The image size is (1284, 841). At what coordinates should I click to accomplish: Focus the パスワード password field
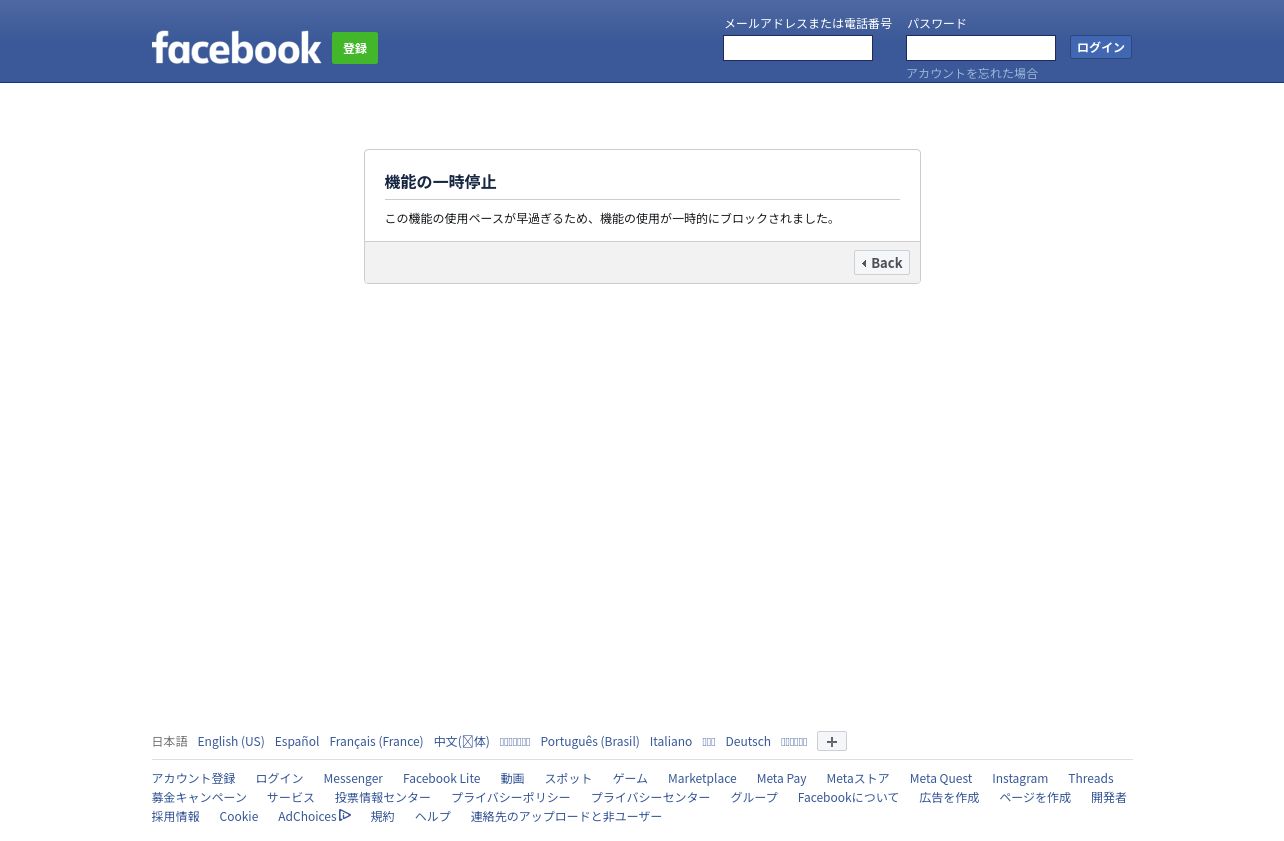(981, 48)
